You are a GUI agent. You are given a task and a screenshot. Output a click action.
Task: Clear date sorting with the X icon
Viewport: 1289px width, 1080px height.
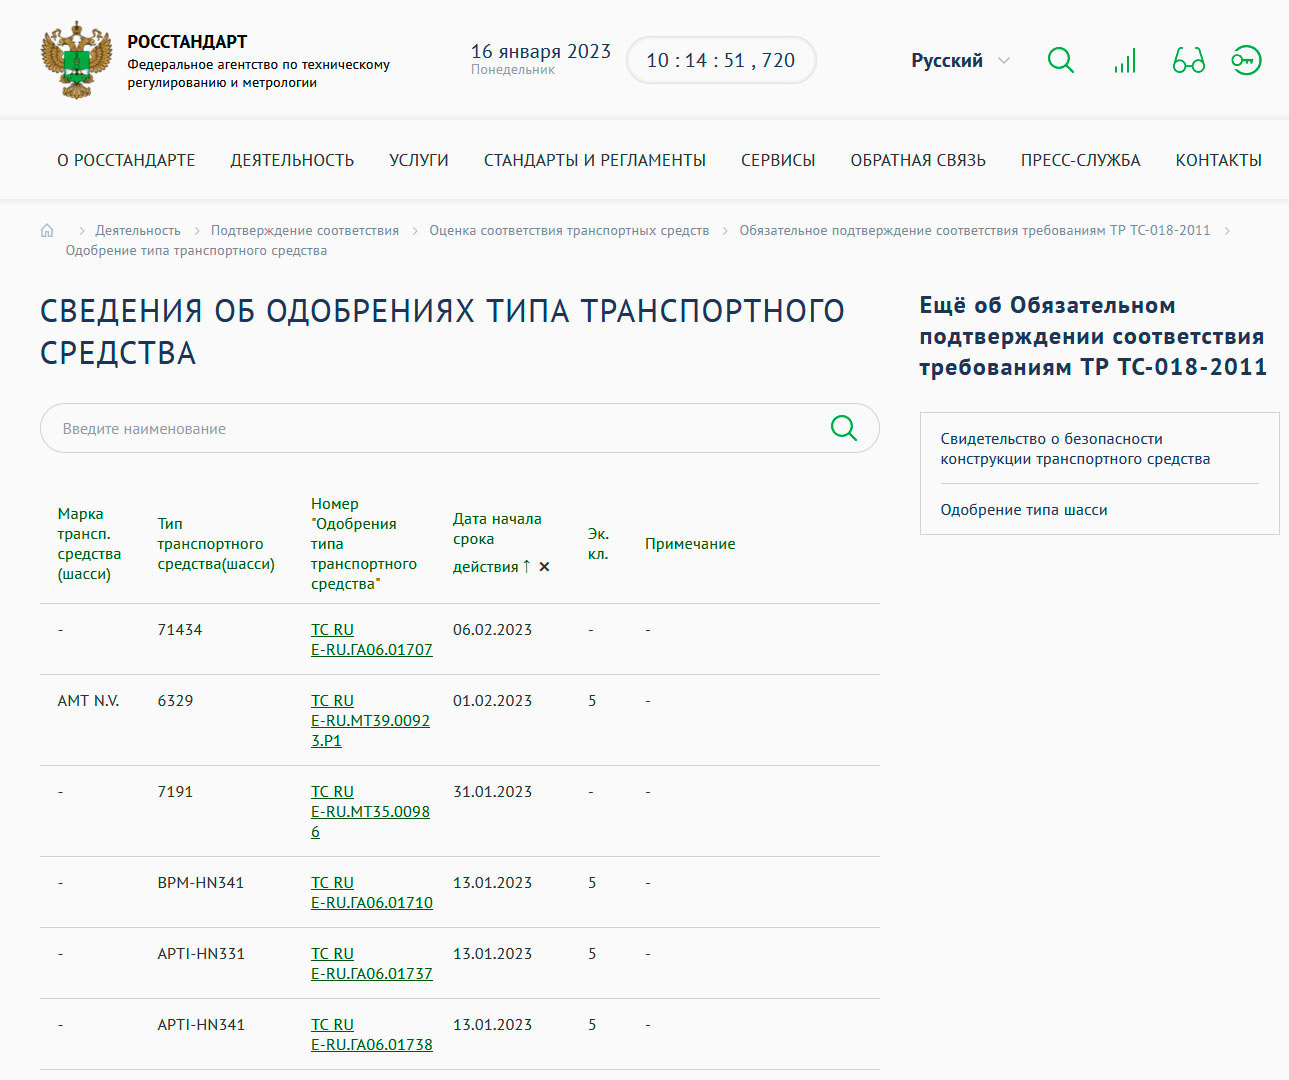click(544, 567)
